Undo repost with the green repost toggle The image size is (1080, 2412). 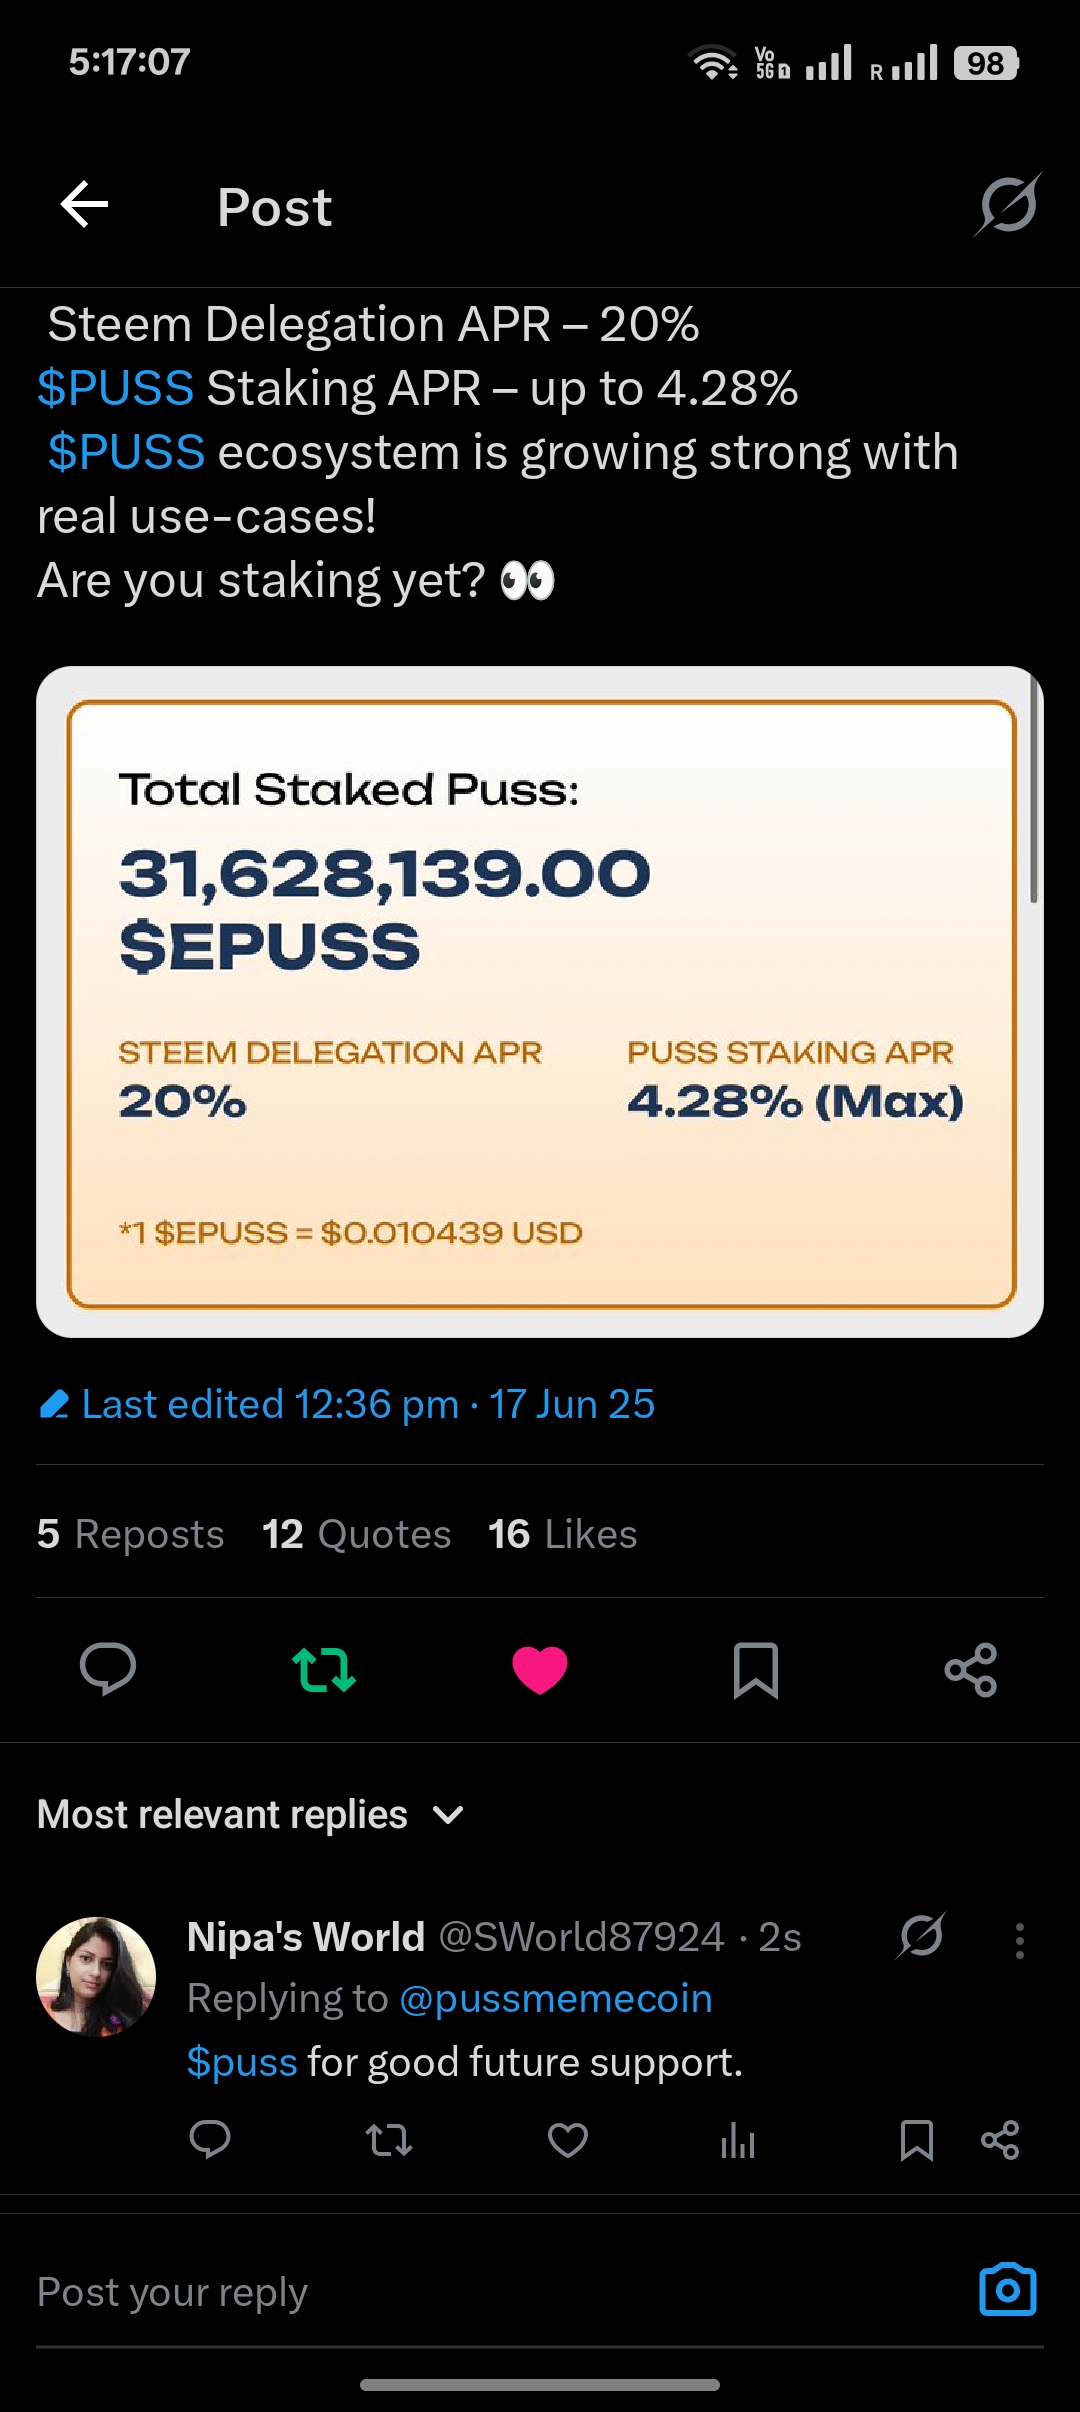pos(324,1669)
